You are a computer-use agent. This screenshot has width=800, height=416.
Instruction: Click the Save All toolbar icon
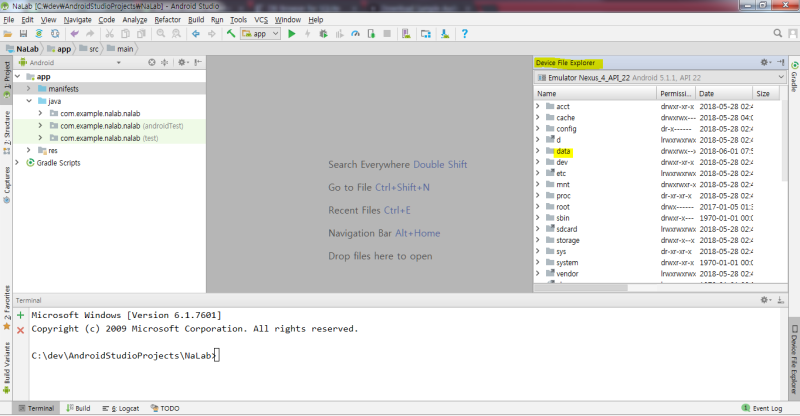pos(23,34)
